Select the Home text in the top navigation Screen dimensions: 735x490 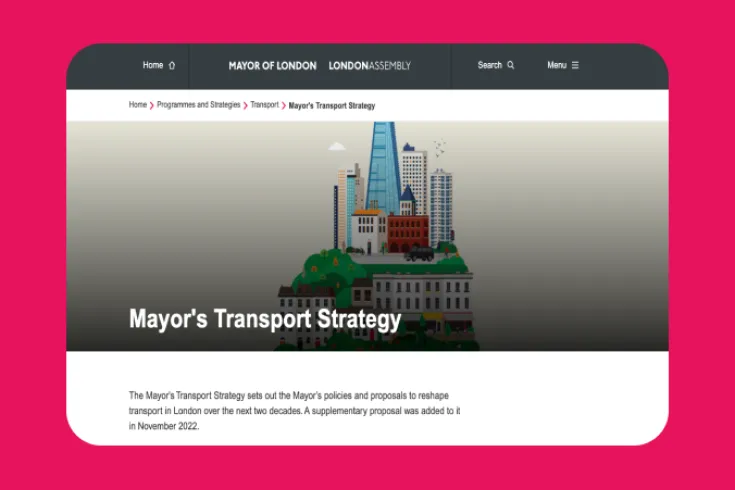pyautogui.click(x=153, y=66)
